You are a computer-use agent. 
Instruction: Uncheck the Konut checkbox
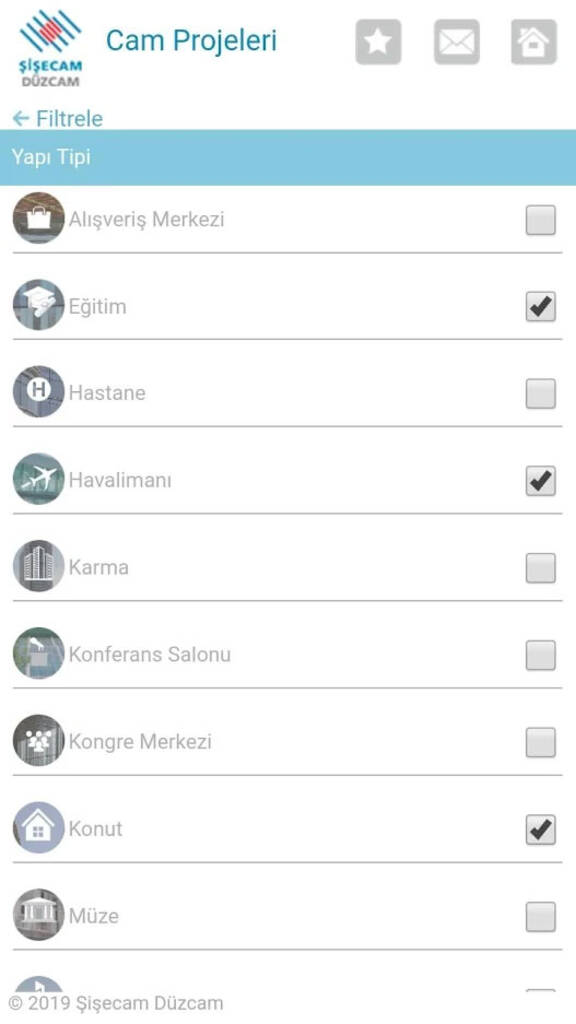[541, 830]
